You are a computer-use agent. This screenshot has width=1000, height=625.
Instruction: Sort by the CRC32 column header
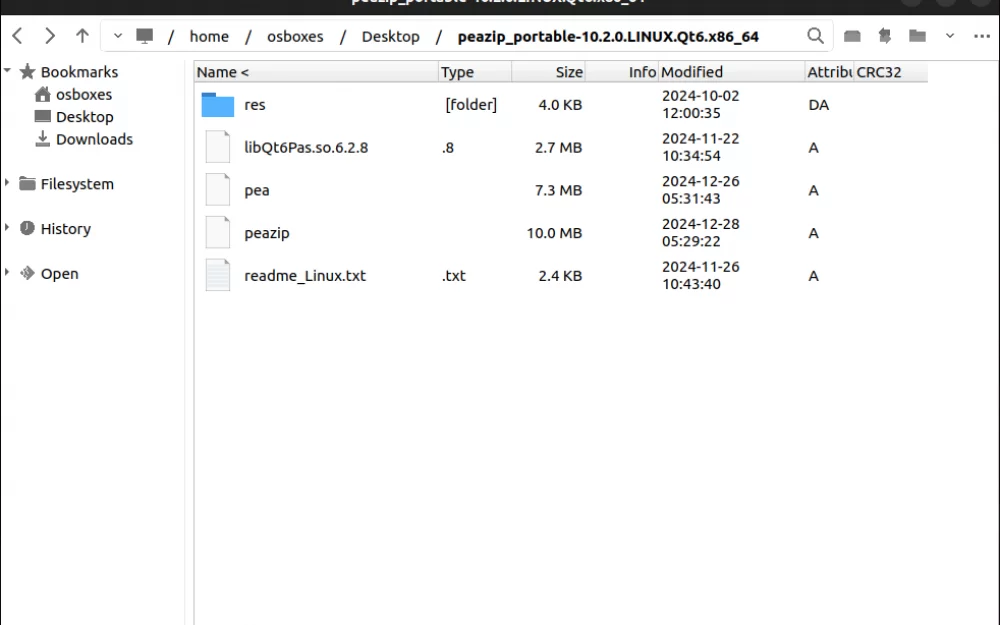(890, 72)
